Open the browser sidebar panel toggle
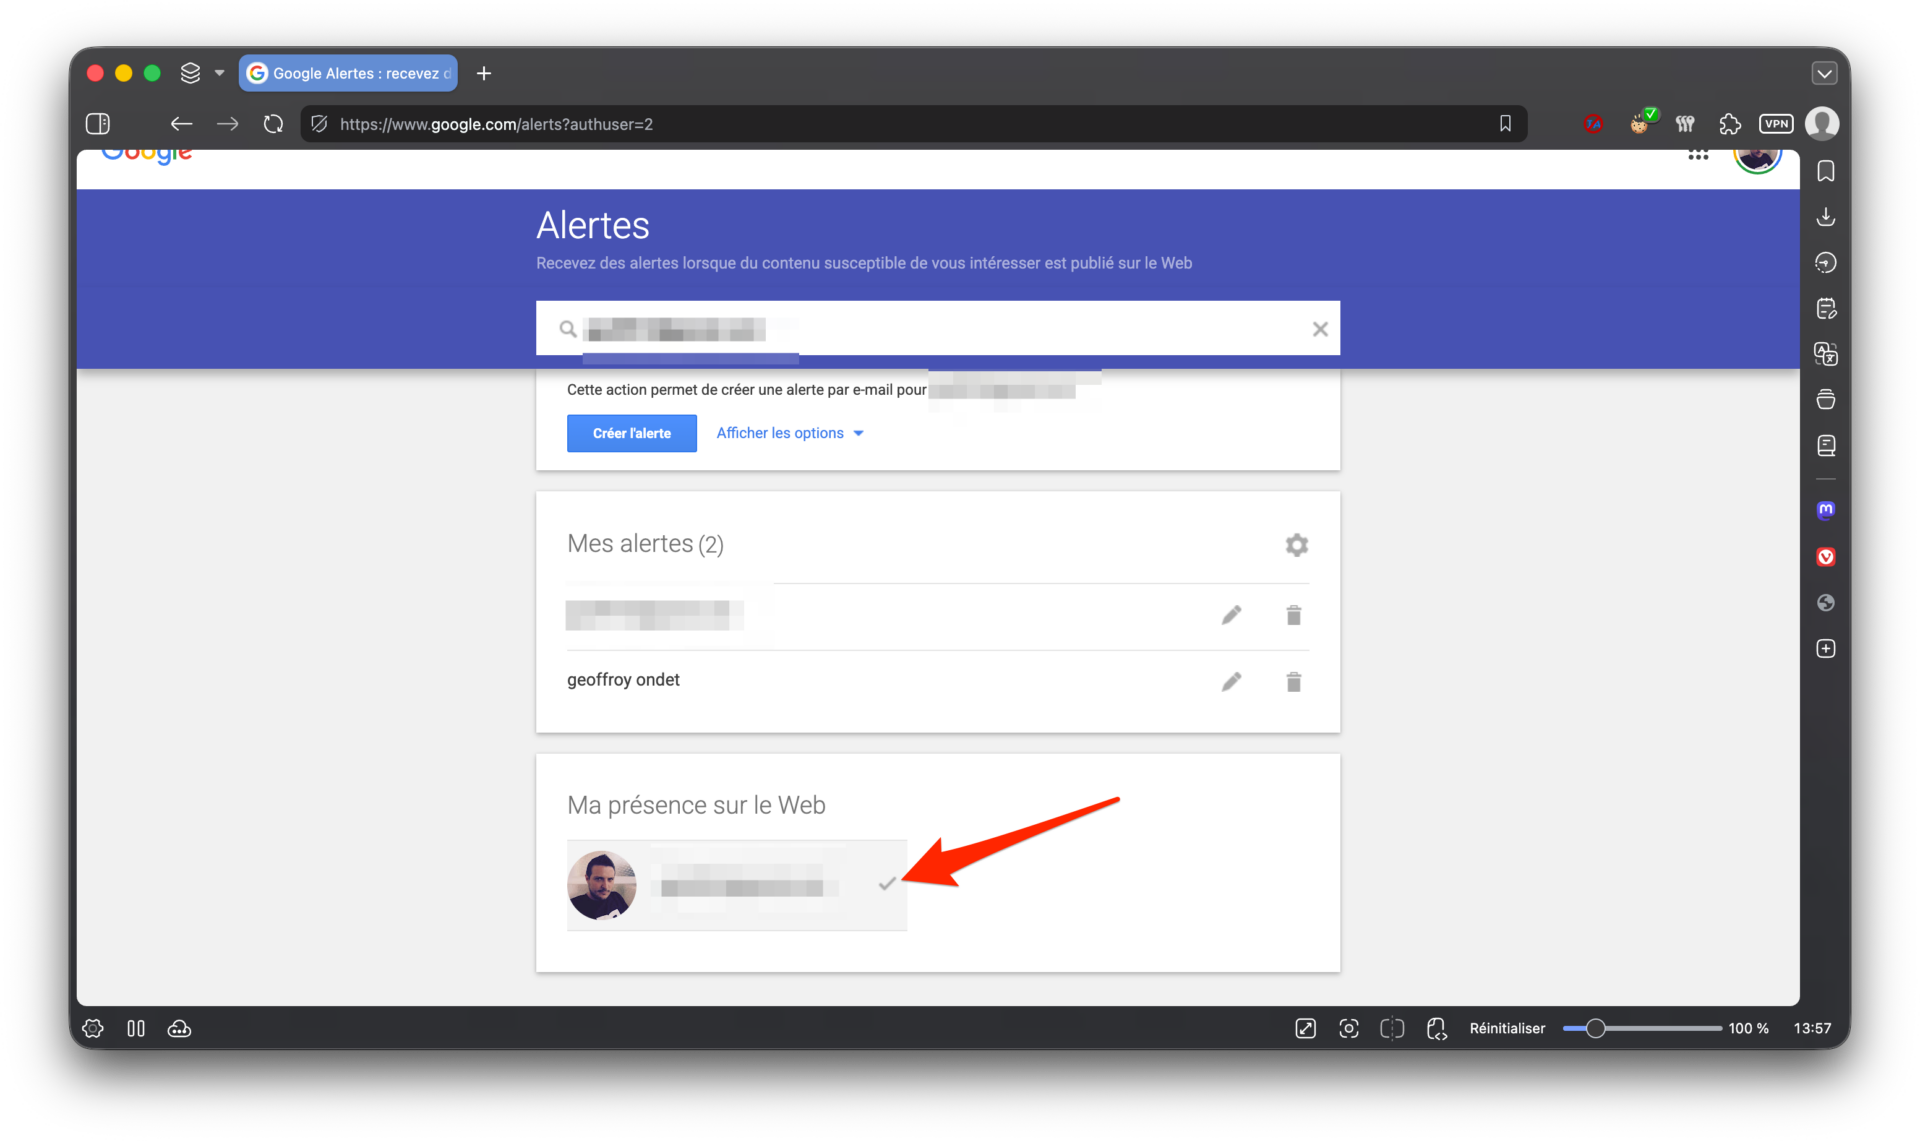 click(x=98, y=124)
